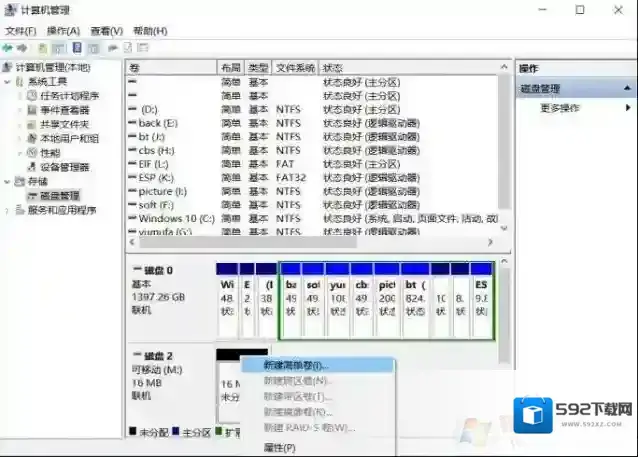Screen dimensions: 638x457
Task: Collapse the 系统工具 tree node
Action: pos(8,82)
